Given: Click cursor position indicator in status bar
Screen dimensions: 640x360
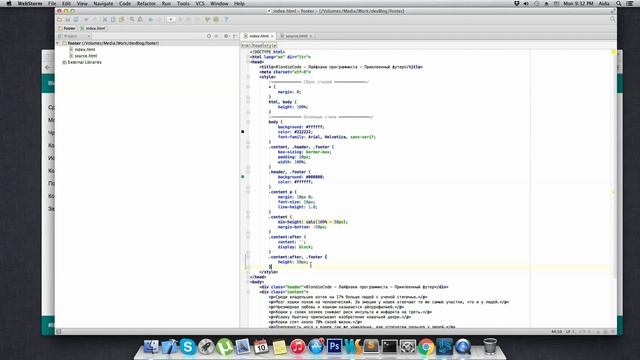Looking at the screenshot, I should (x=556, y=331).
